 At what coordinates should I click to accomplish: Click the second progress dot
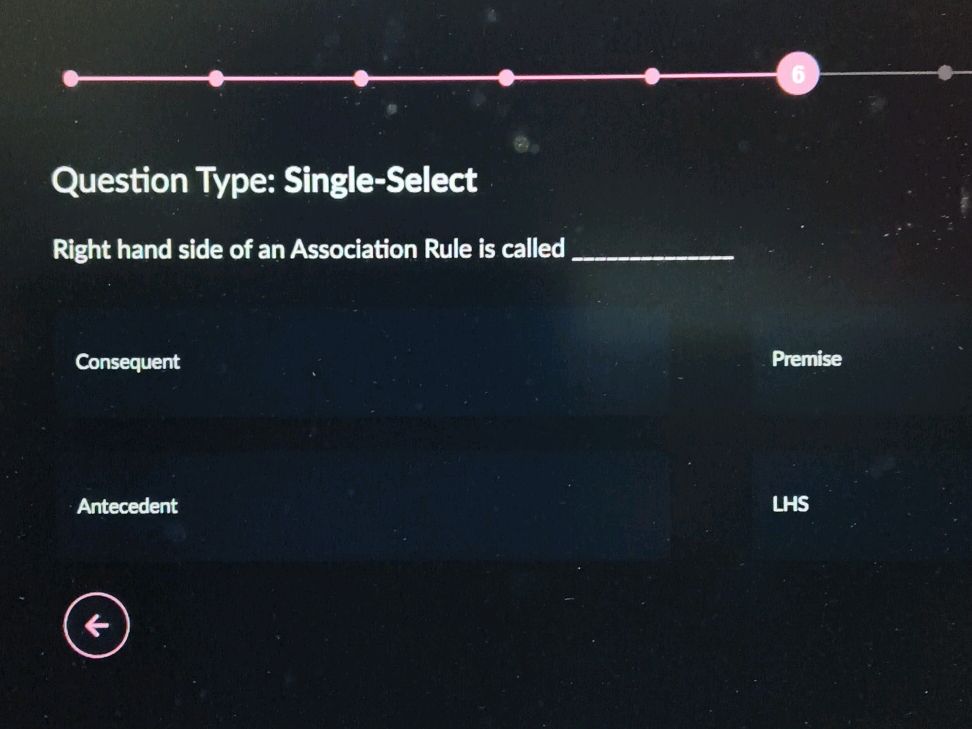pos(217,77)
